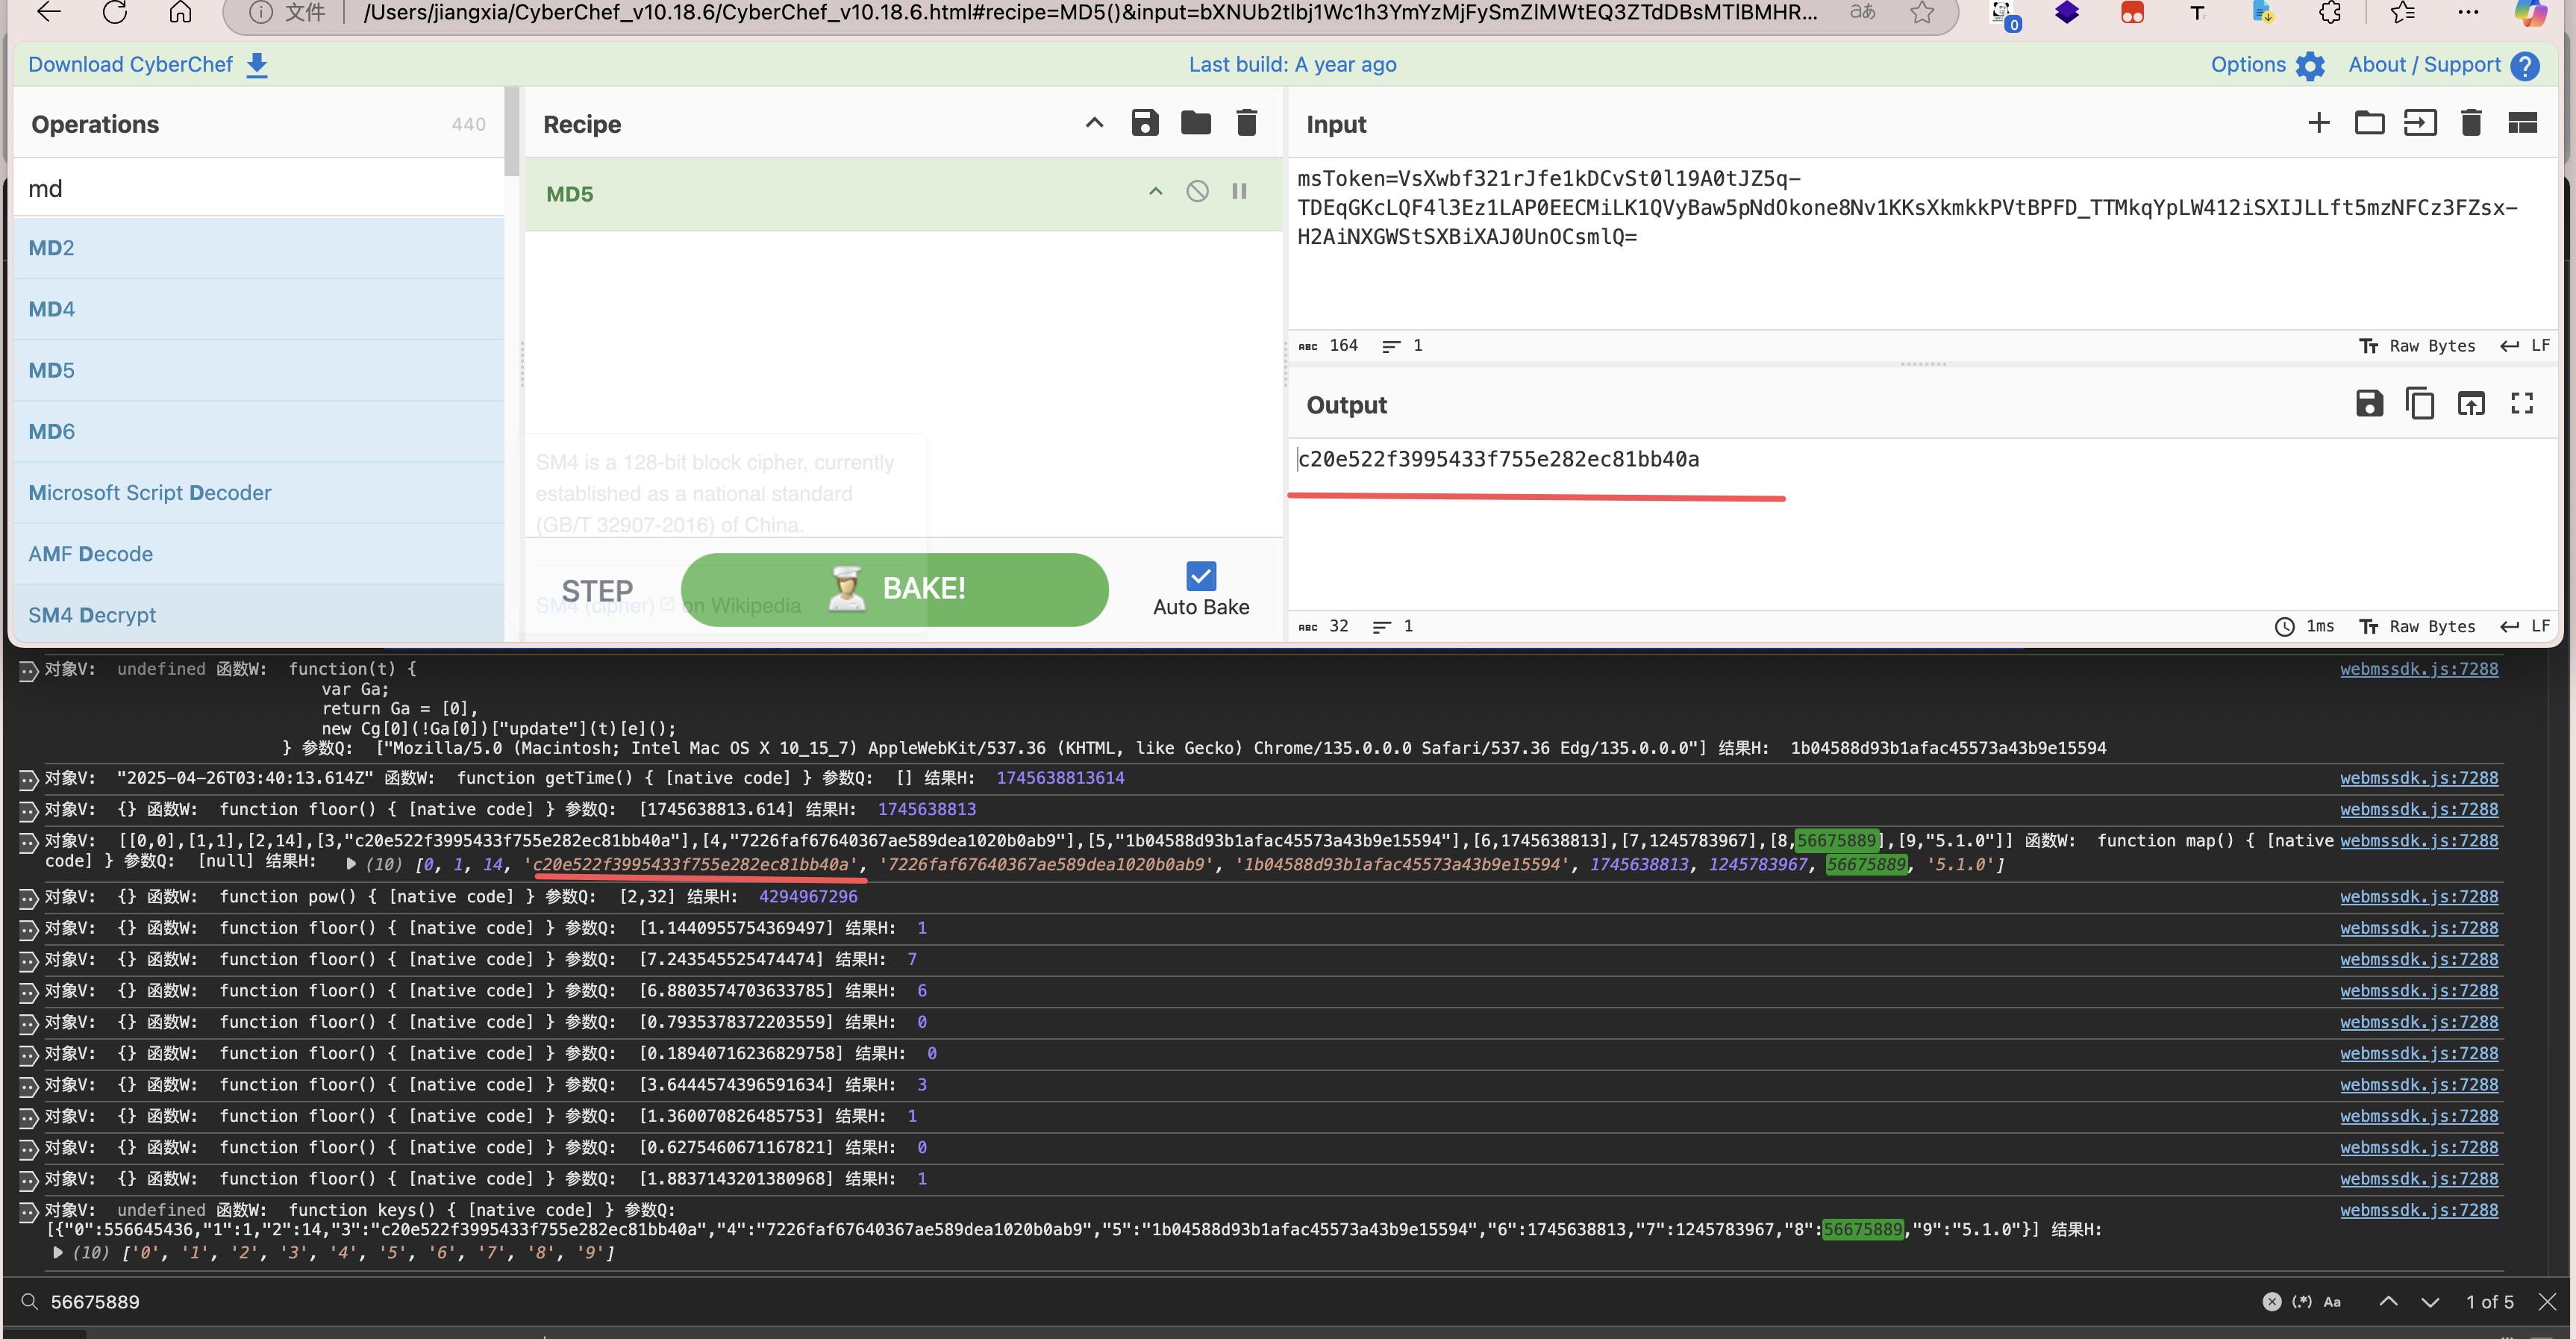The height and width of the screenshot is (1339, 2576).
Task: Reset pane layout icon in Input header
Action: tap(2523, 123)
